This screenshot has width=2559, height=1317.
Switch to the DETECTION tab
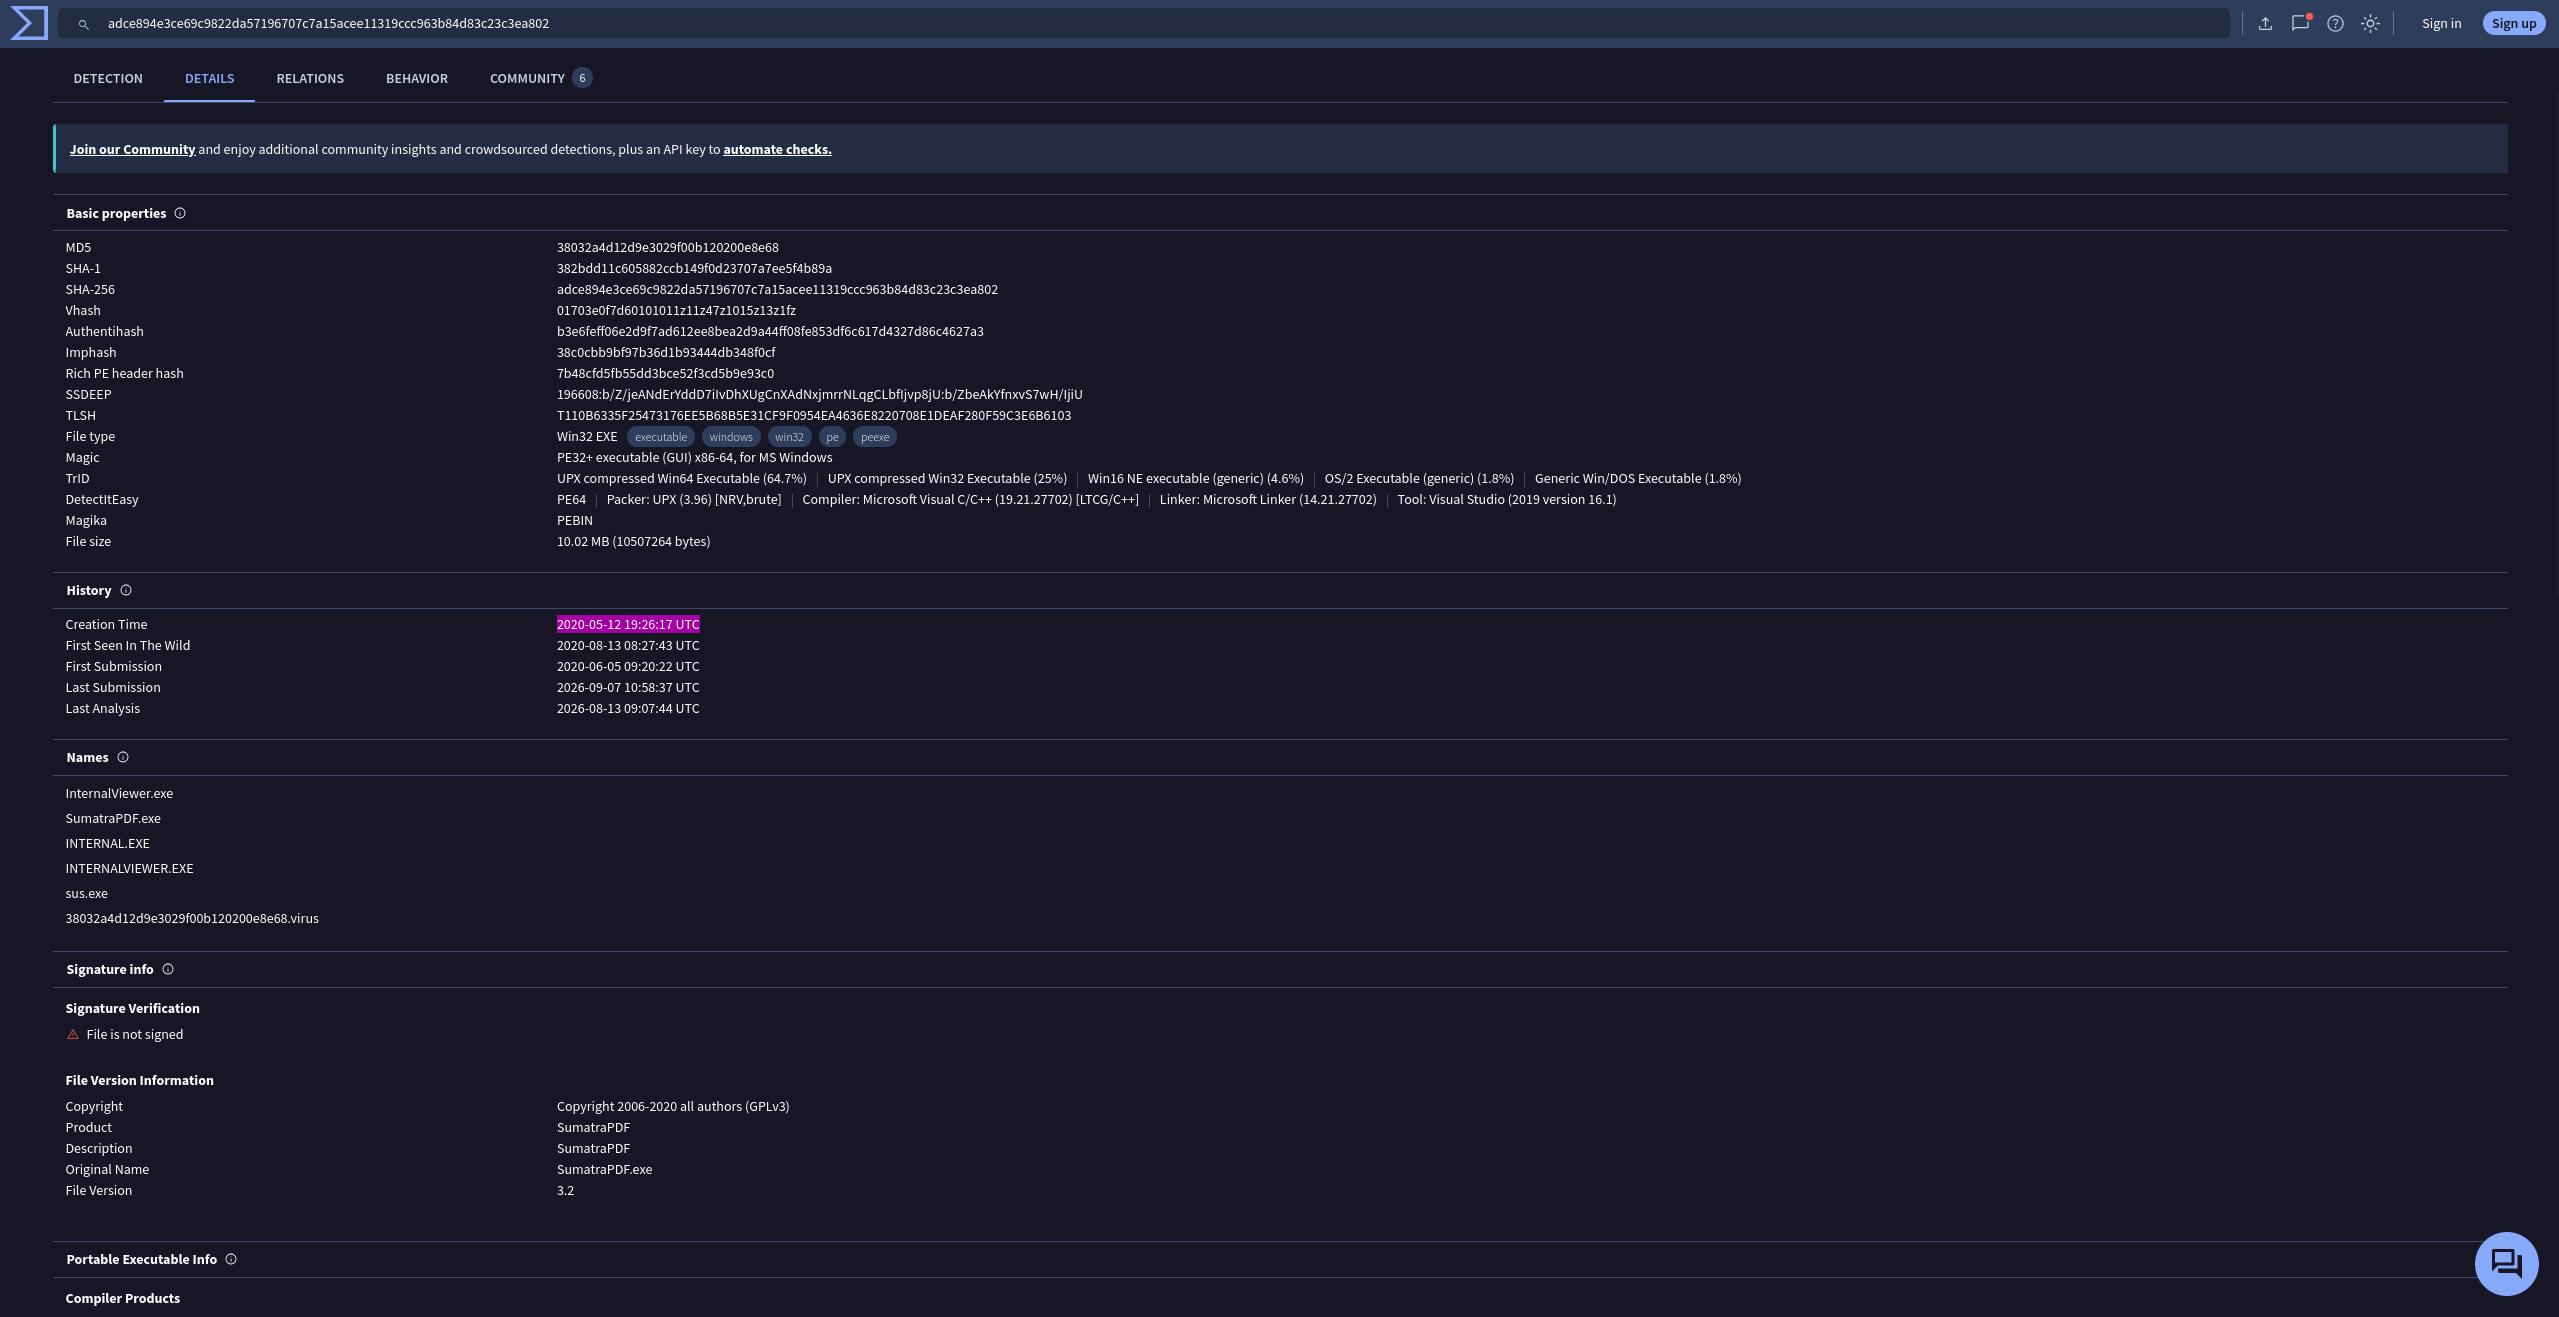(108, 78)
